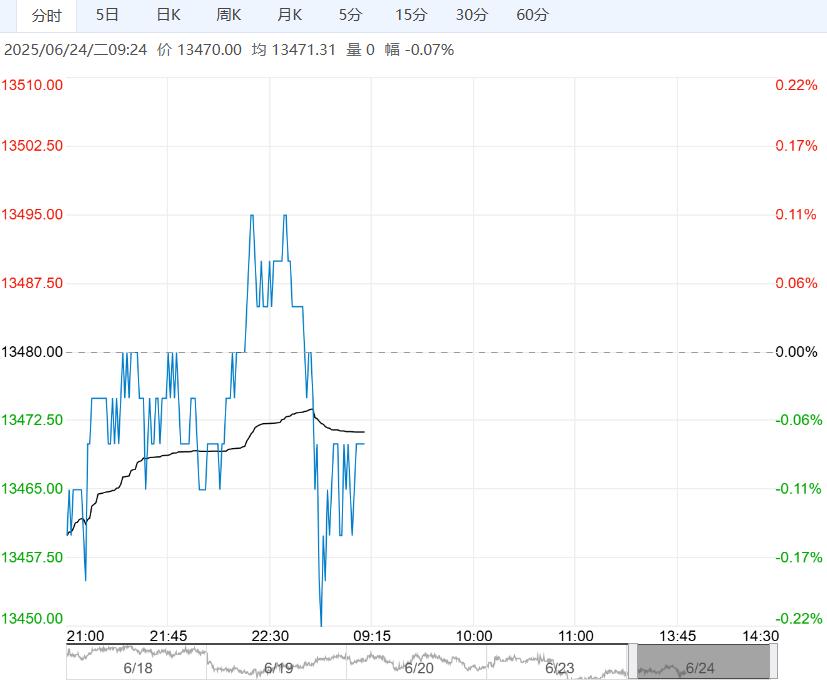827x683 pixels.
Task: Select the 5分 five-minute interval tab
Action: 351,15
